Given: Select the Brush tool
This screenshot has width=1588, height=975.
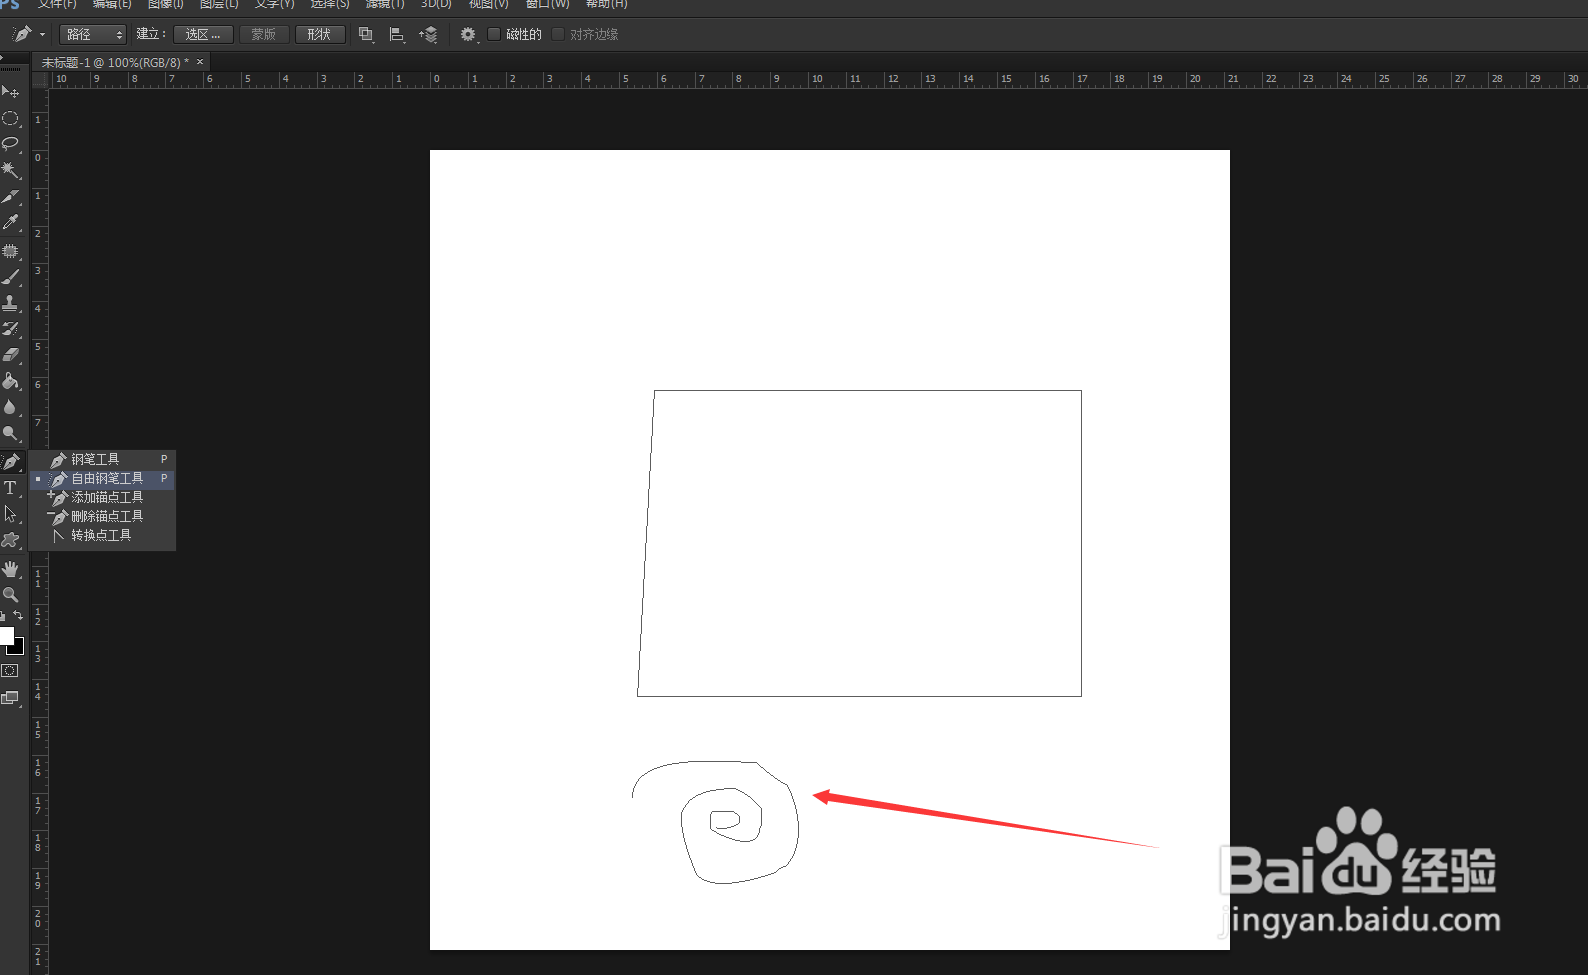Looking at the screenshot, I should (x=10, y=277).
